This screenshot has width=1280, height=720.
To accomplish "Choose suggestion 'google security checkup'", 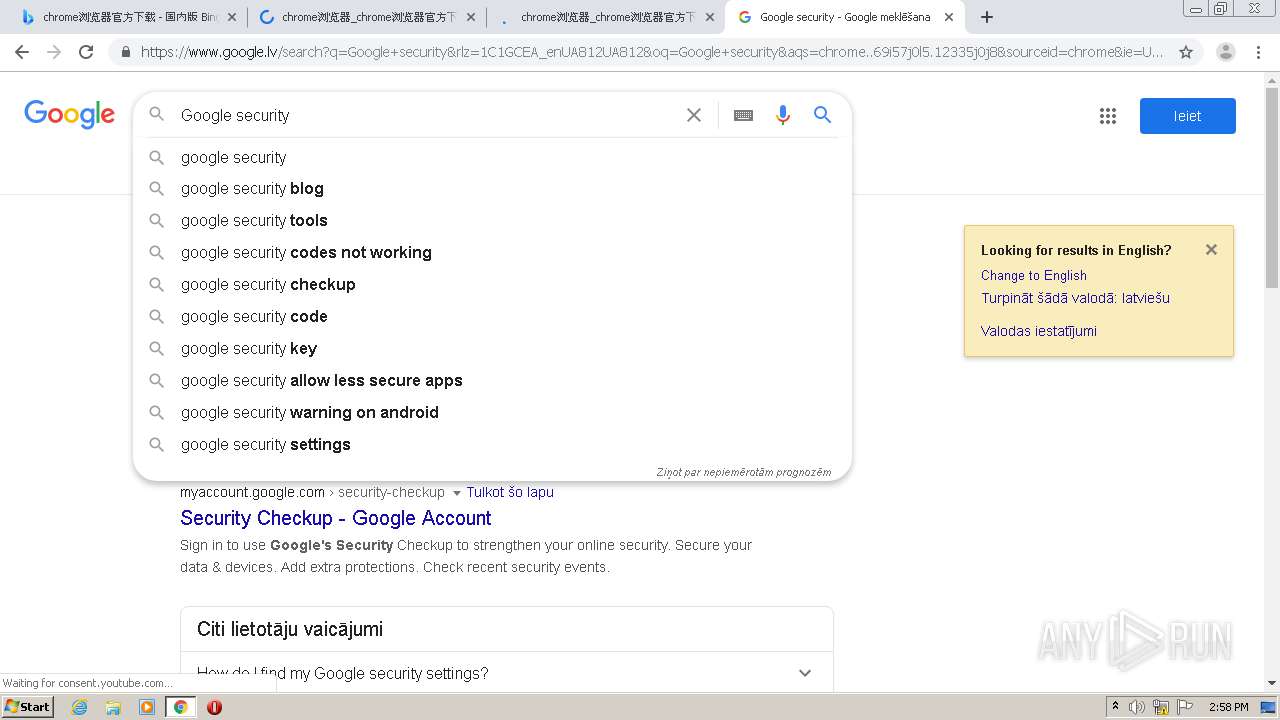I will pos(492,284).
